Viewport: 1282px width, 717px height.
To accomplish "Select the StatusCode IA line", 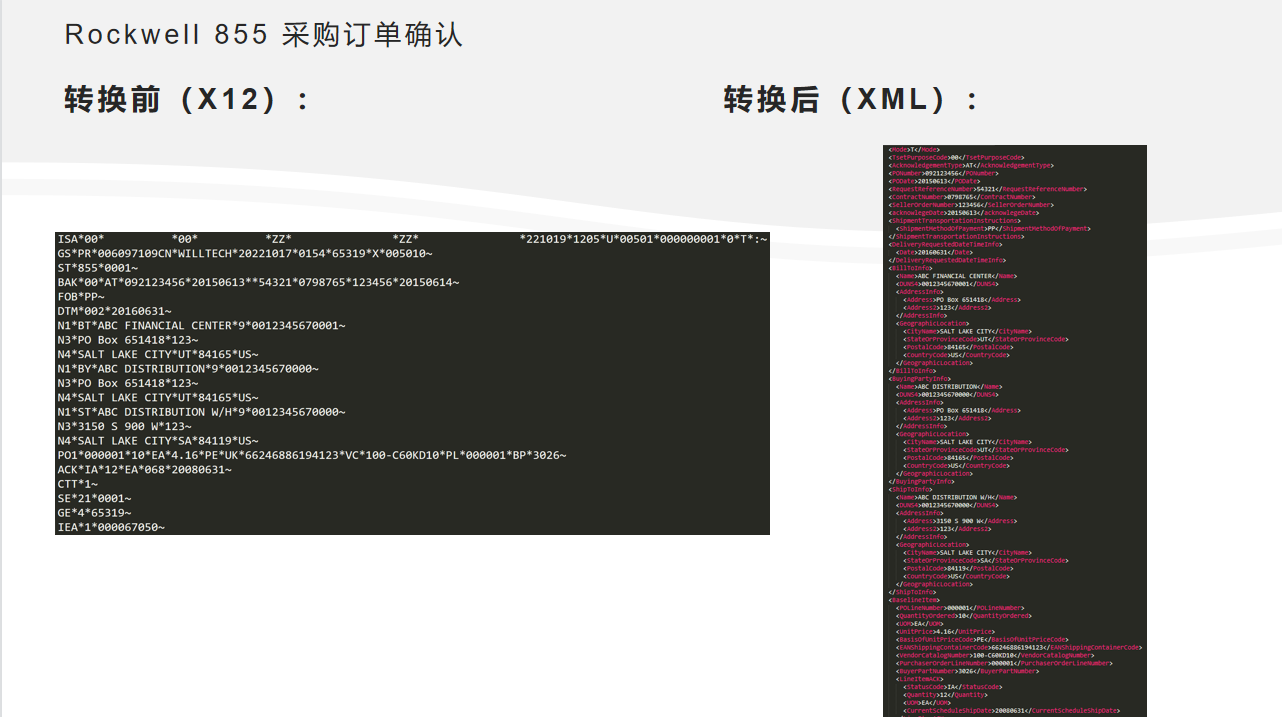I will click(x=952, y=687).
